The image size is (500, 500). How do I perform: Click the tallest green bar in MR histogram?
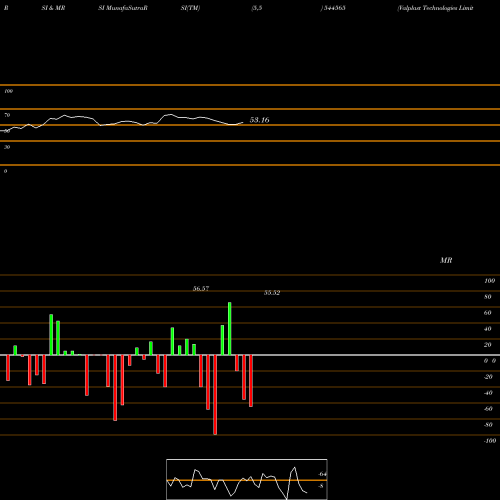pos(230,329)
